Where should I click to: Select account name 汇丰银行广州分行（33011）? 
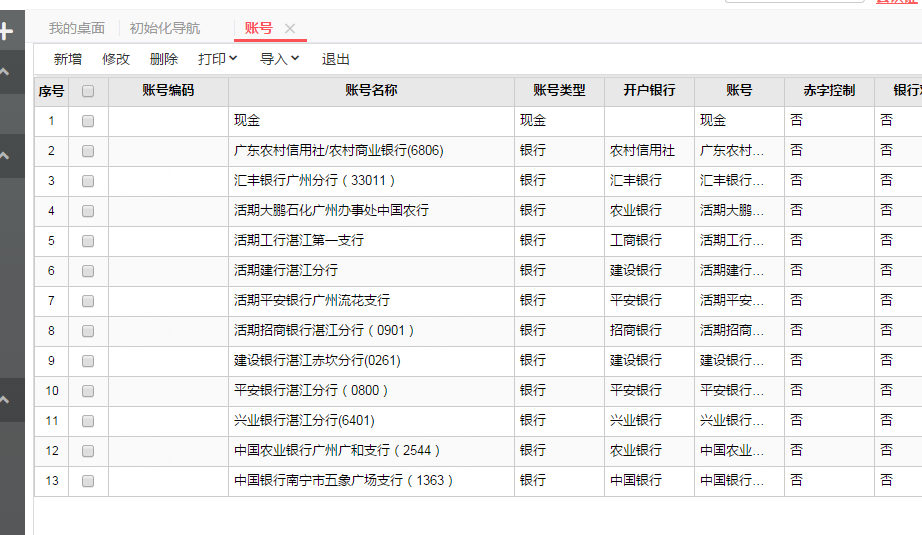click(x=315, y=180)
